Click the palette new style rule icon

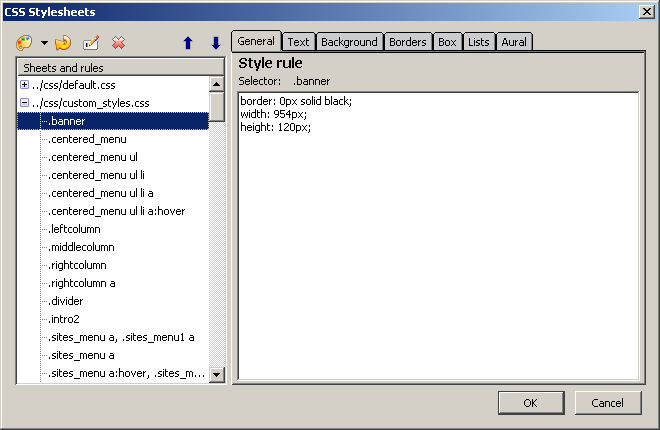(24, 42)
